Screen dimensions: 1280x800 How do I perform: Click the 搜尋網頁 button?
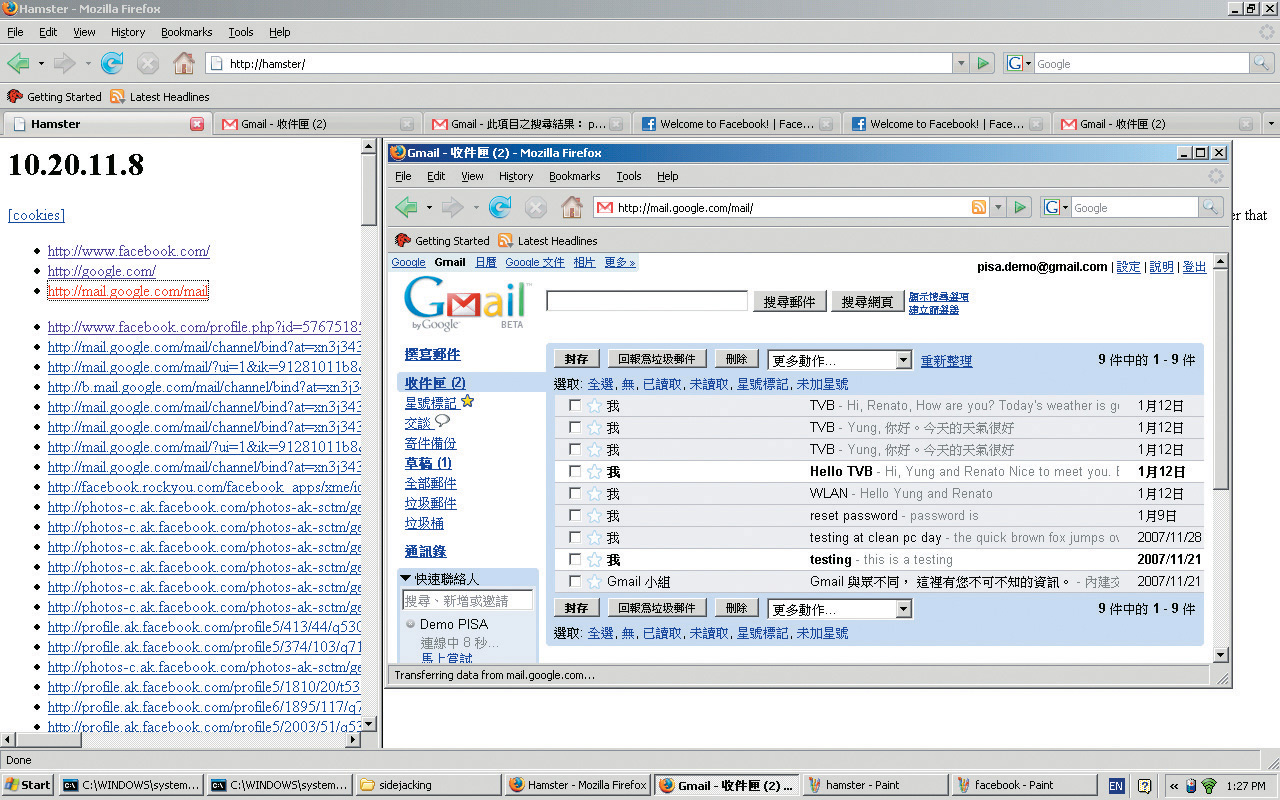point(867,301)
